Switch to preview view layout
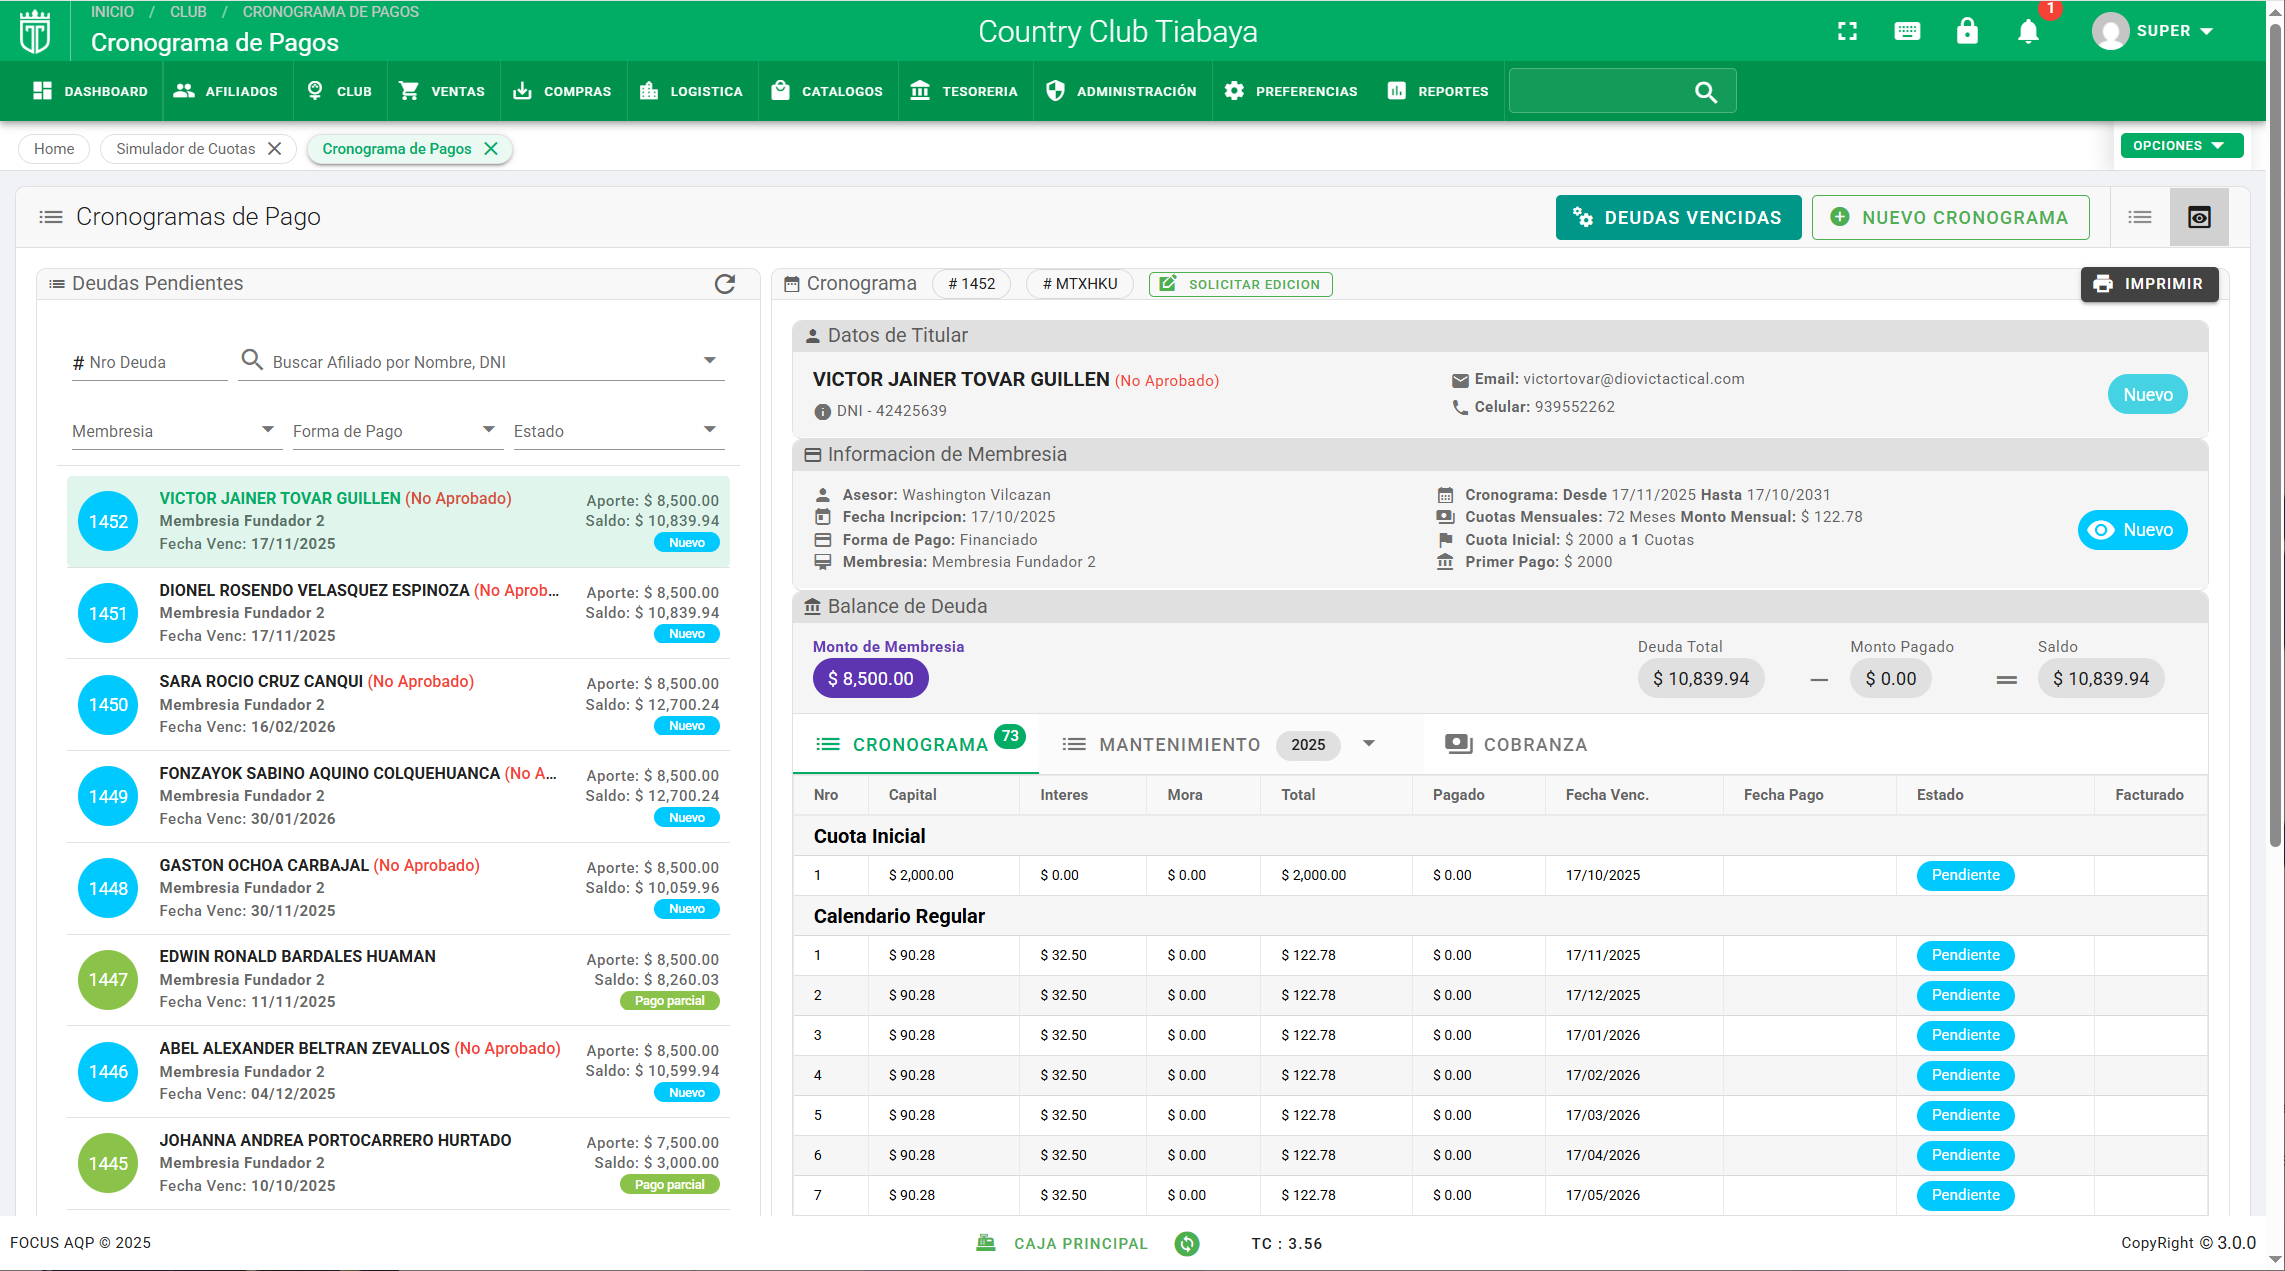The height and width of the screenshot is (1271, 2285). click(2199, 217)
